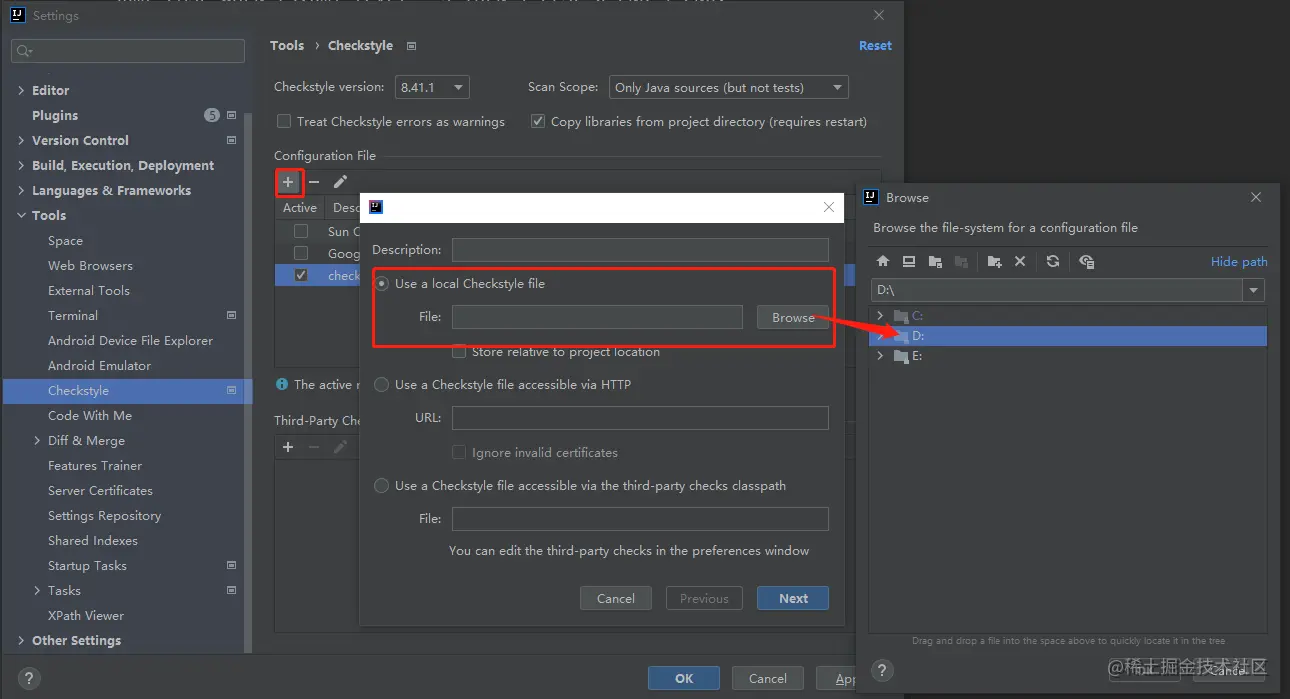This screenshot has width=1290, height=699.
Task: Add a third-party check with plus icon
Action: pyautogui.click(x=288, y=447)
